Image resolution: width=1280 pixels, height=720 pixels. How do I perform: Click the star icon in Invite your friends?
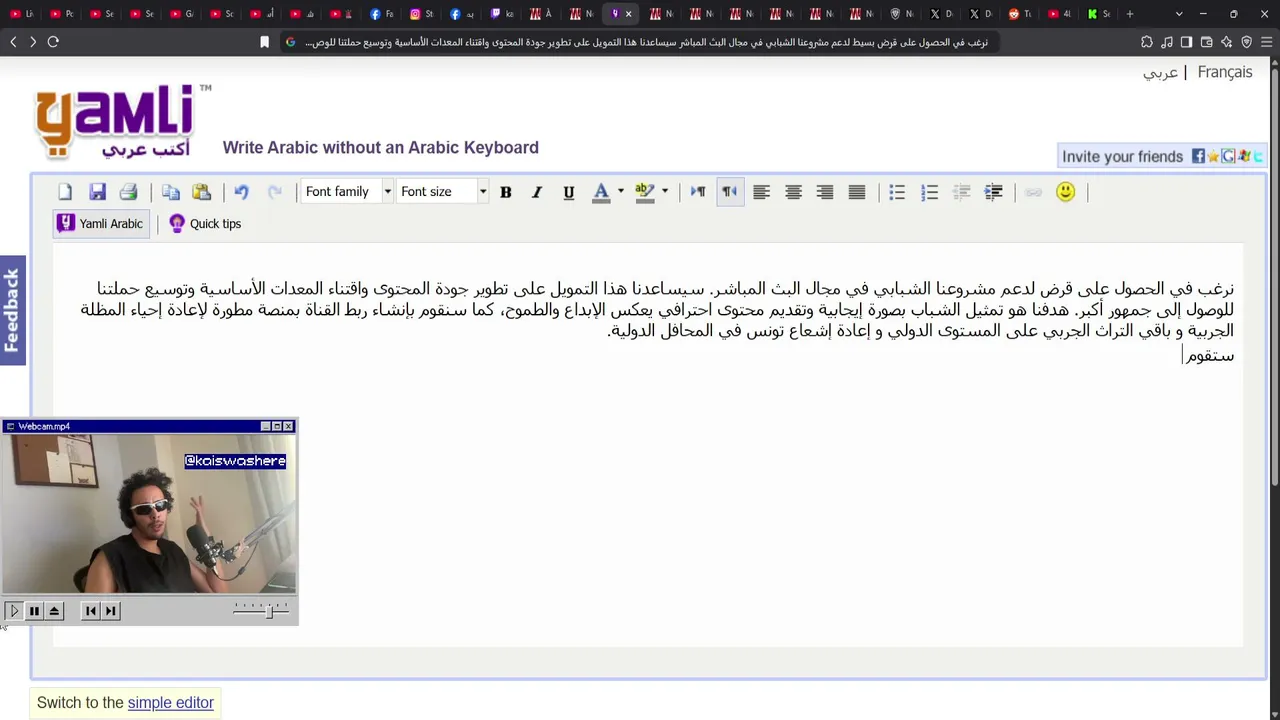[1213, 156]
